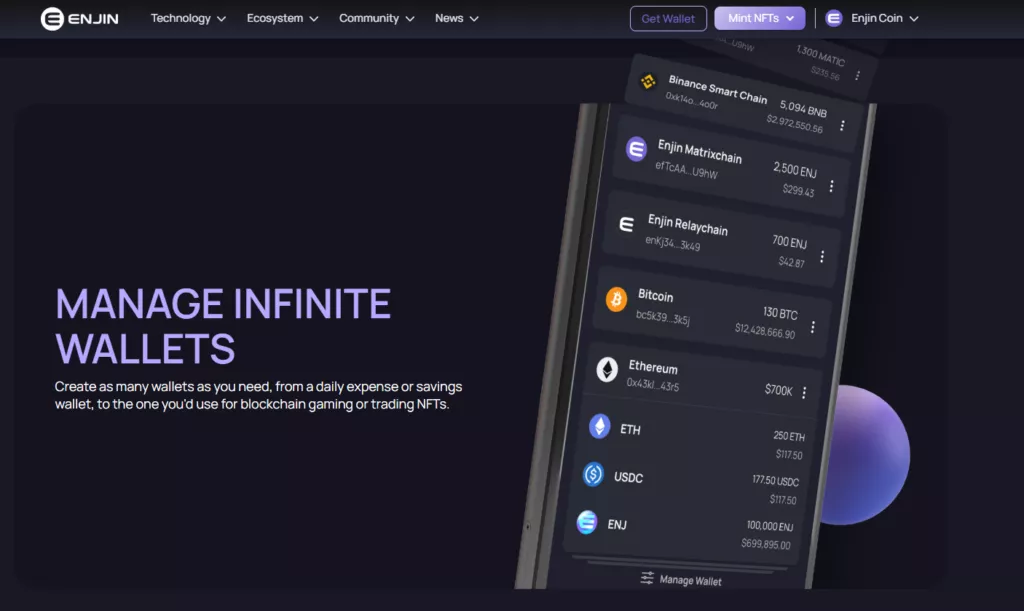
Task: Expand the Community chevron arrow
Action: (x=410, y=19)
